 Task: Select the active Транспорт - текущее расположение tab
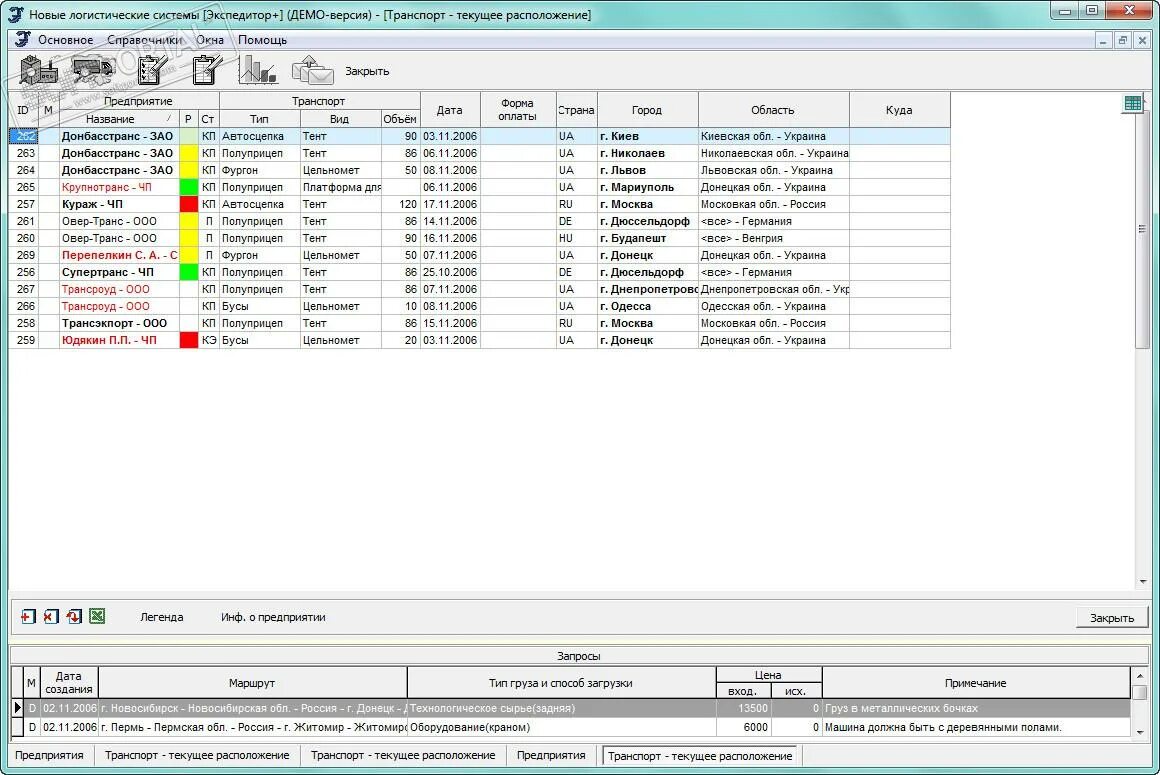click(x=700, y=756)
